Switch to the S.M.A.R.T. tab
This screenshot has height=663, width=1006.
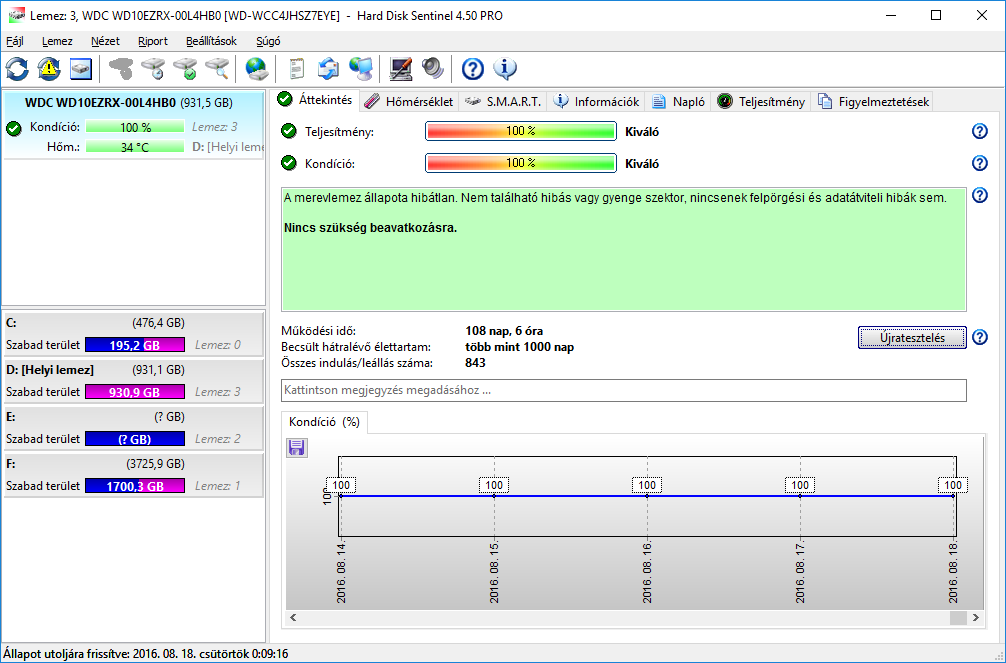pos(503,101)
